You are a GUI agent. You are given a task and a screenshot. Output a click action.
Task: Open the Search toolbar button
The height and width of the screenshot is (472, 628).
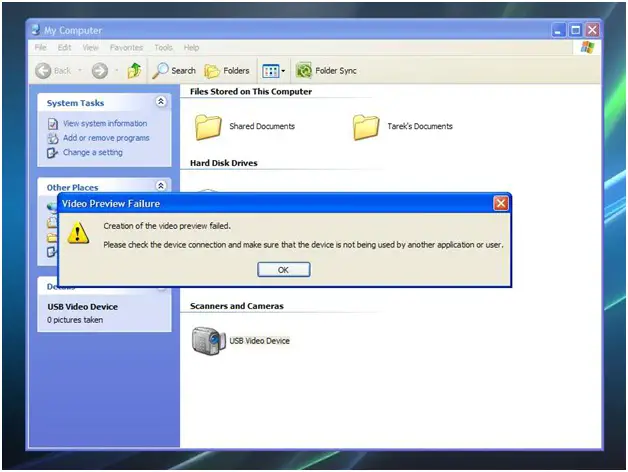pyautogui.click(x=174, y=71)
